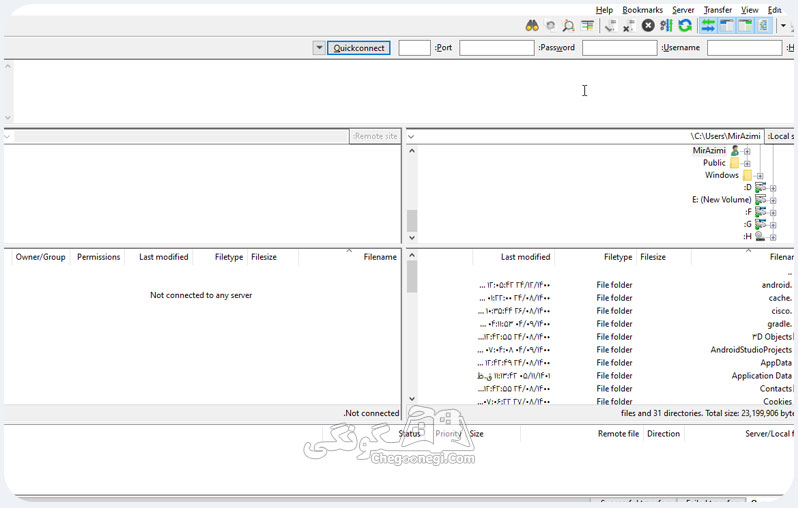The height and width of the screenshot is (508, 798).
Task: Open the Bookmarks menu
Action: (x=642, y=10)
